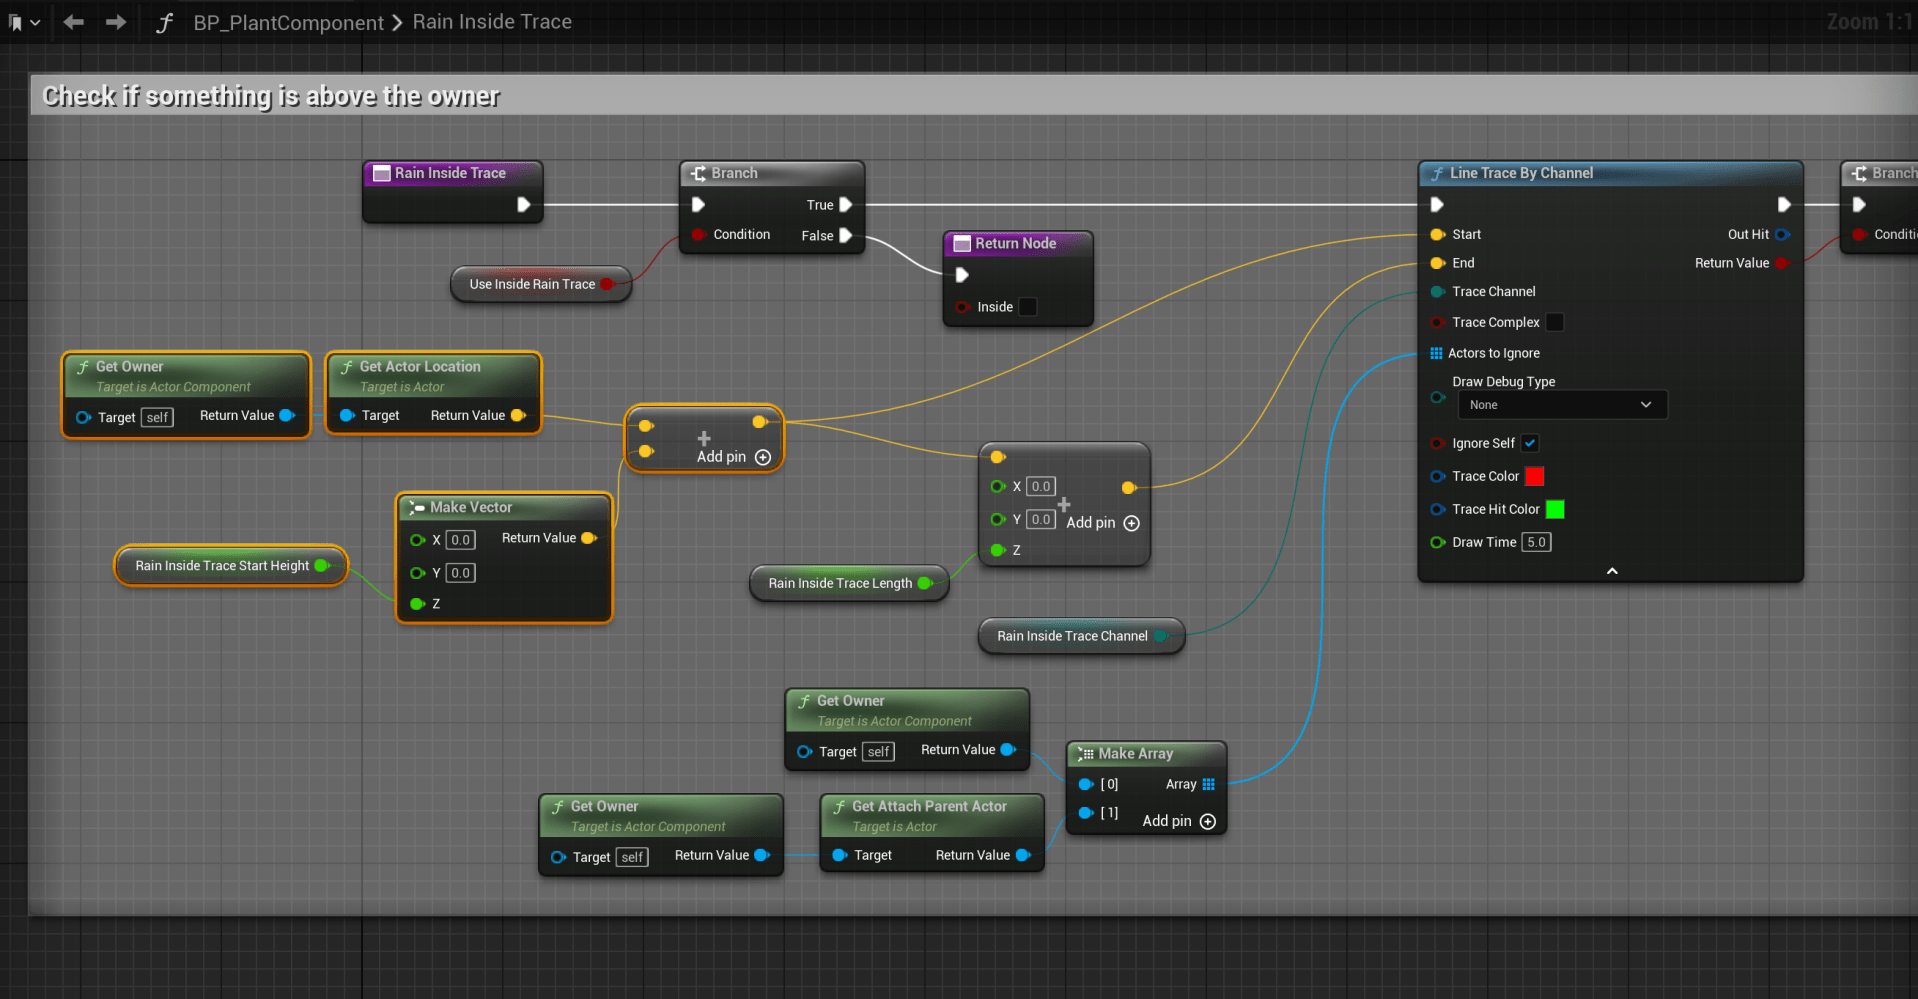Click BP_PlantComponent in the breadcrumb
This screenshot has width=1918, height=999.
point(288,22)
